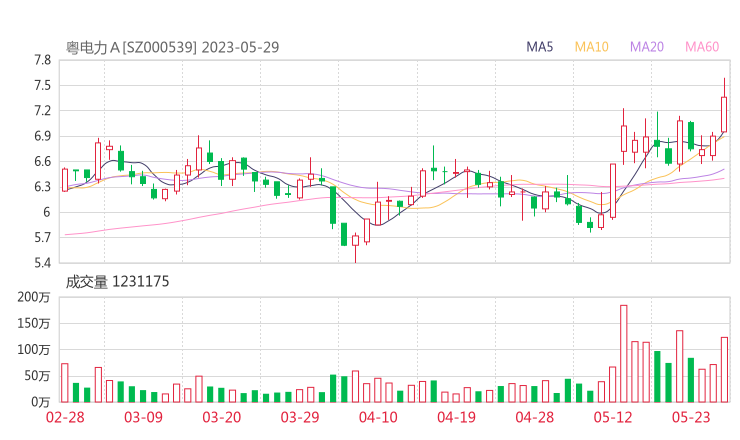Click the 04-10 date label
The width and height of the screenshot is (740, 440).
tap(378, 417)
